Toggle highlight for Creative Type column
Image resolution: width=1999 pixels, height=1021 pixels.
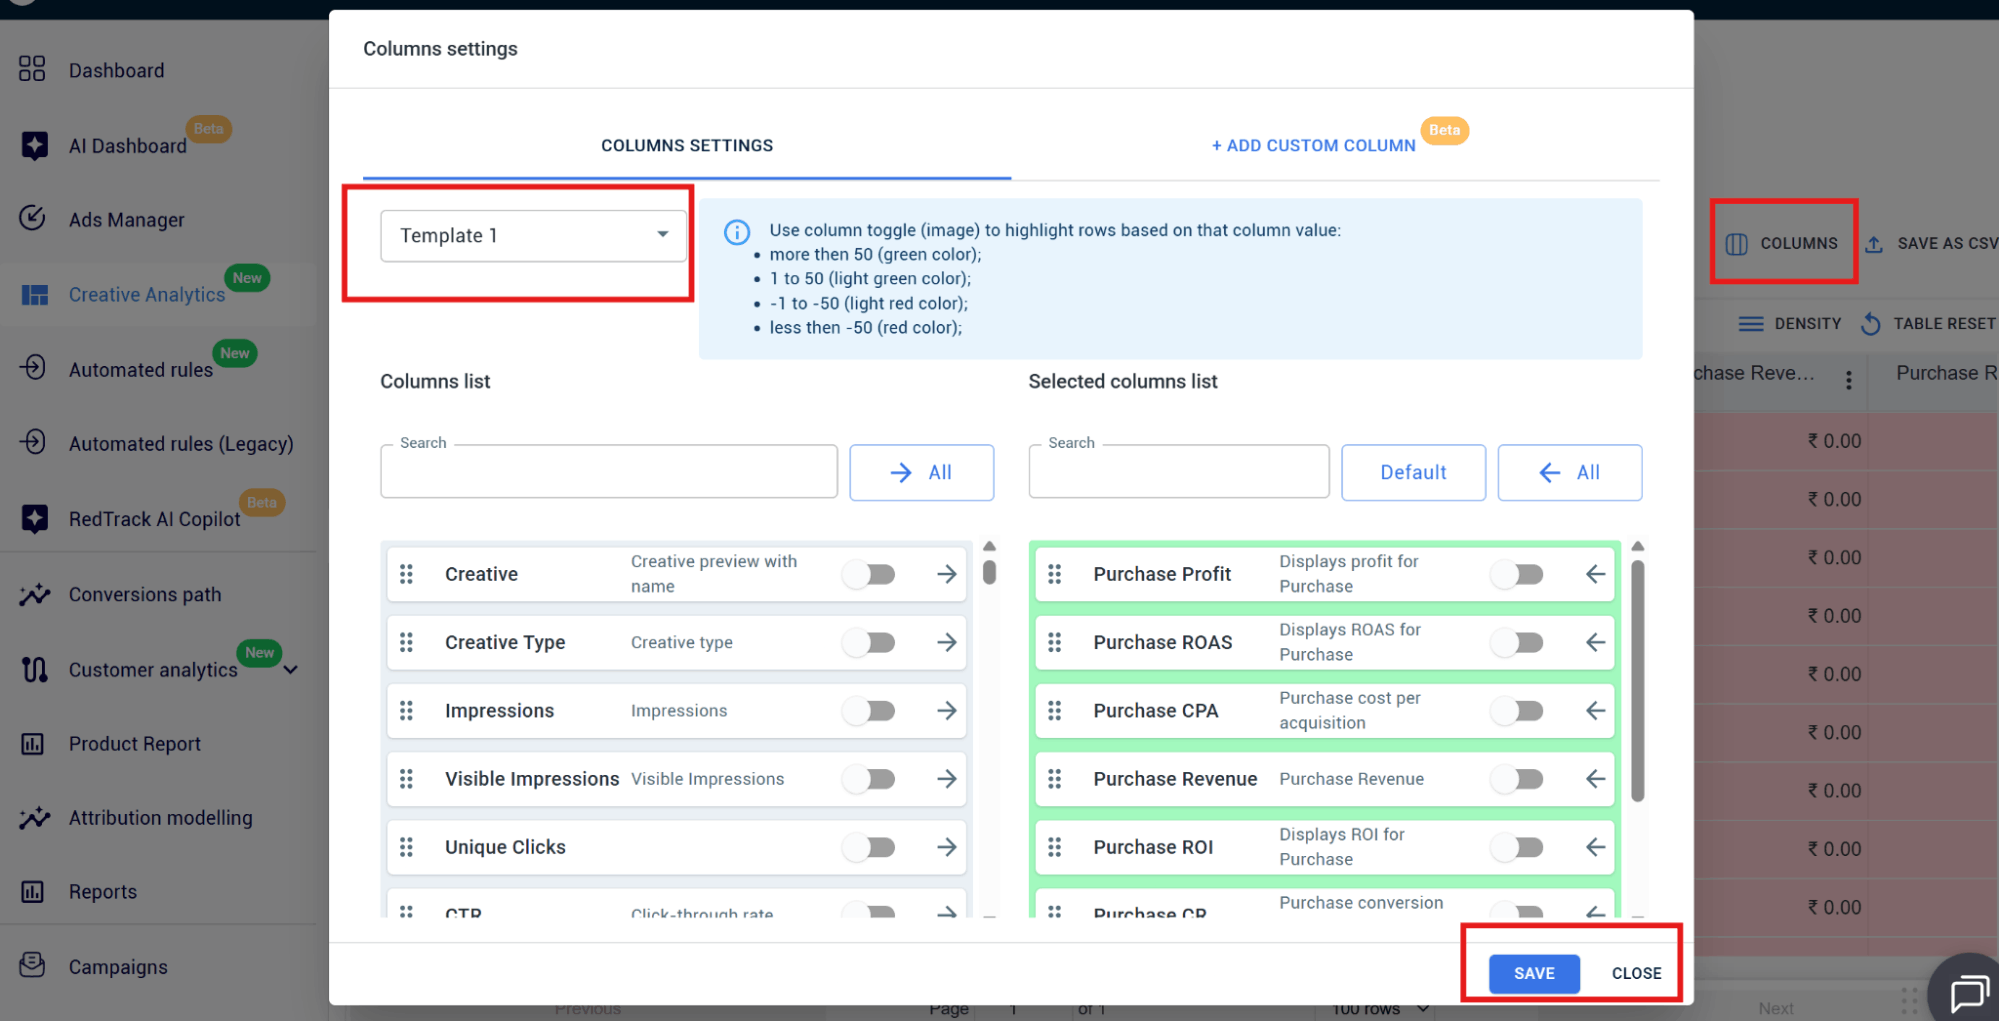[x=869, y=642]
